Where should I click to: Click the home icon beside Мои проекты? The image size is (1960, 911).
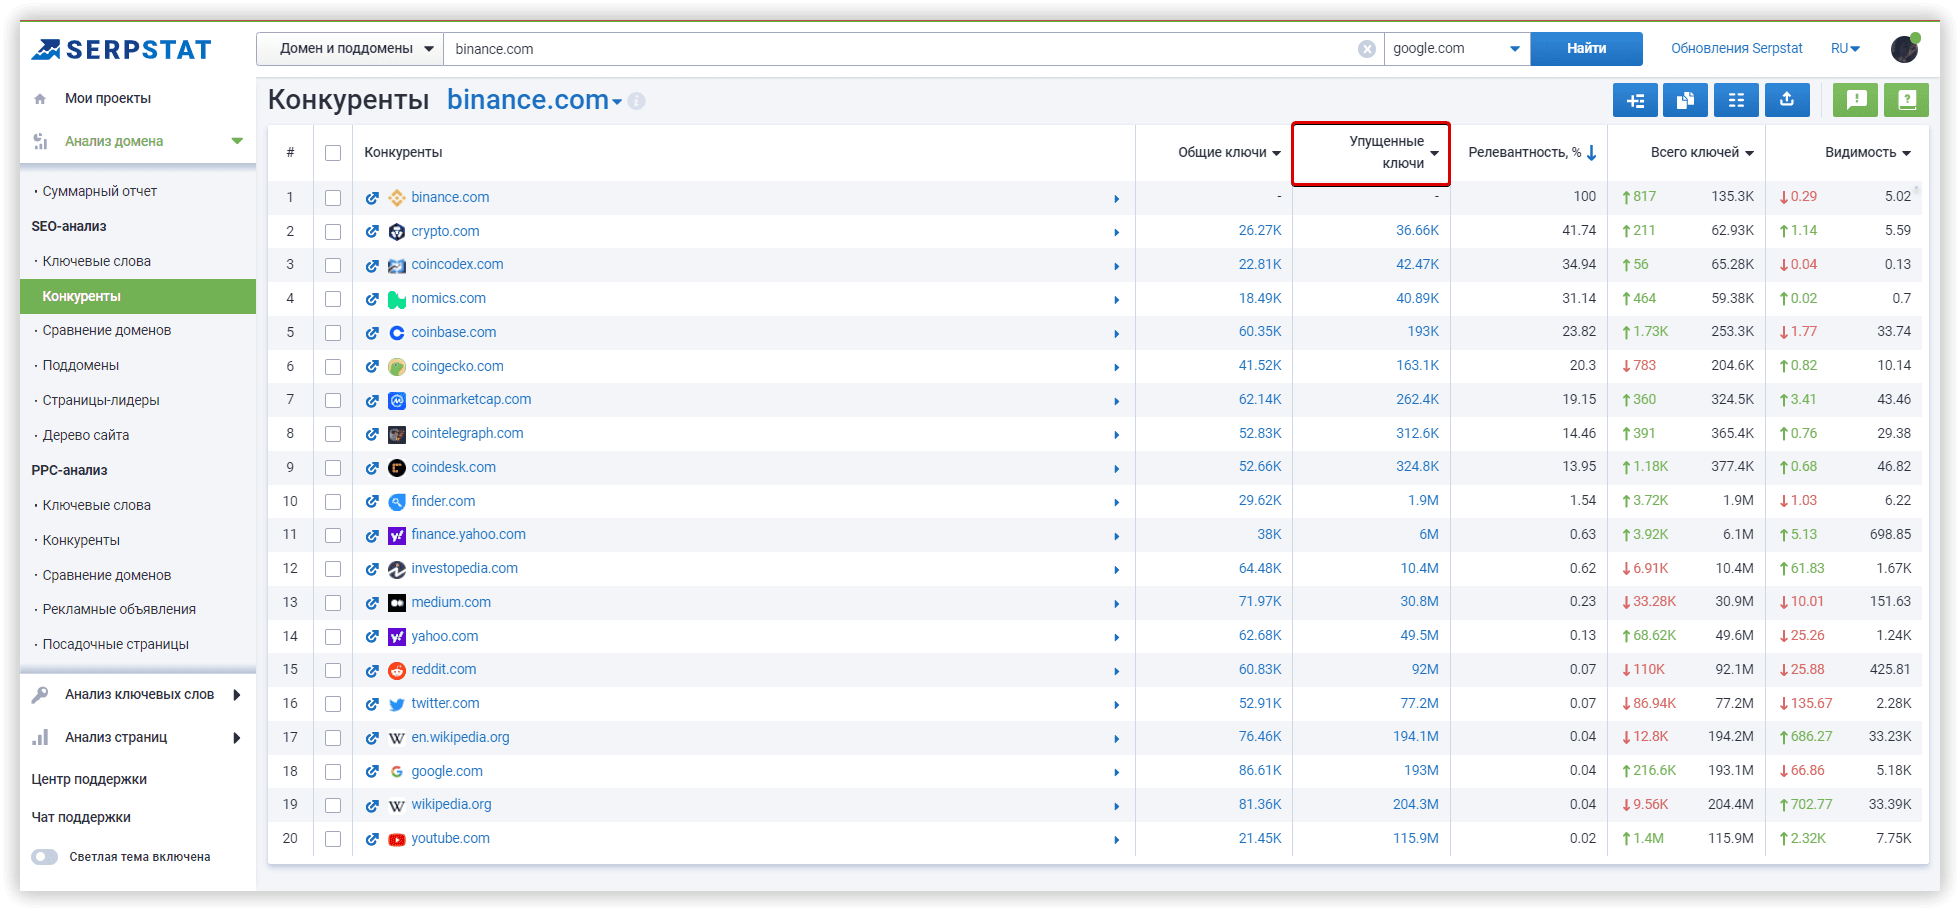[x=40, y=99]
